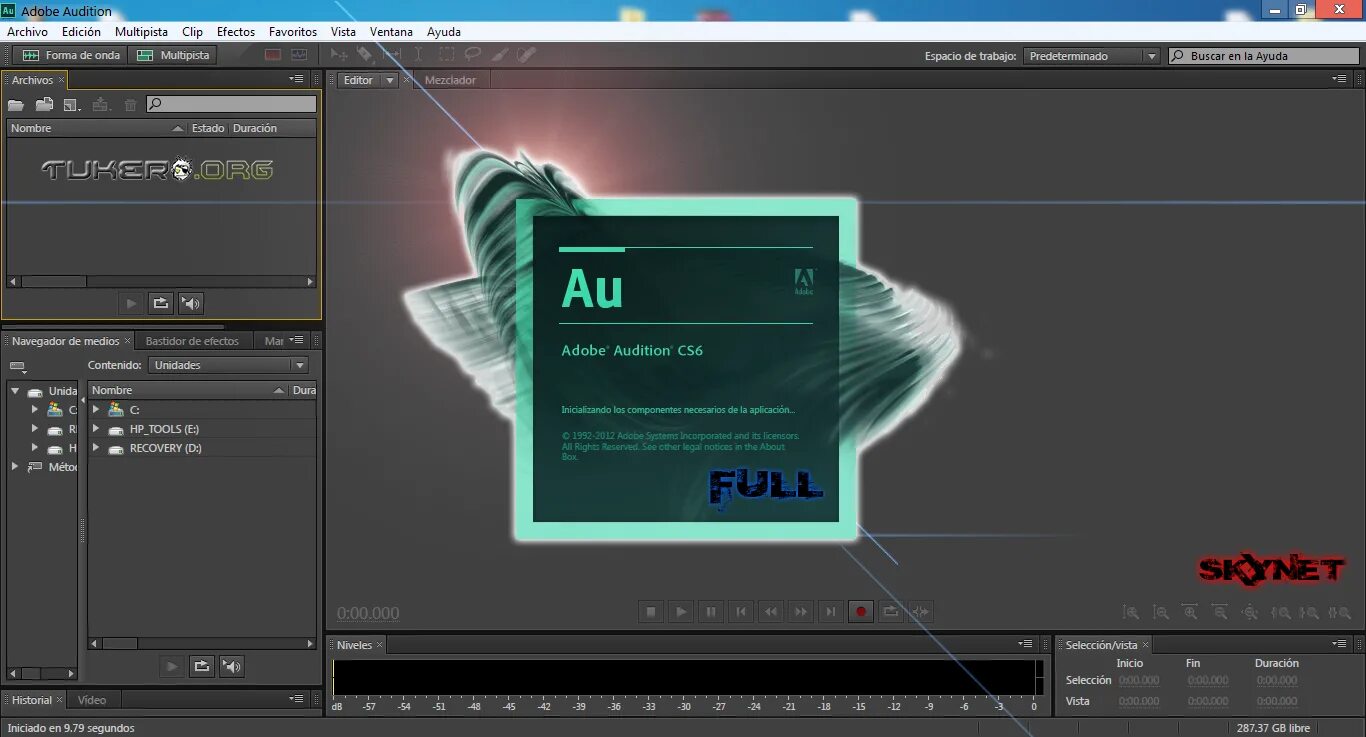This screenshot has width=1366, height=737.
Task: Click the Archivos panel search field
Action: click(x=231, y=104)
